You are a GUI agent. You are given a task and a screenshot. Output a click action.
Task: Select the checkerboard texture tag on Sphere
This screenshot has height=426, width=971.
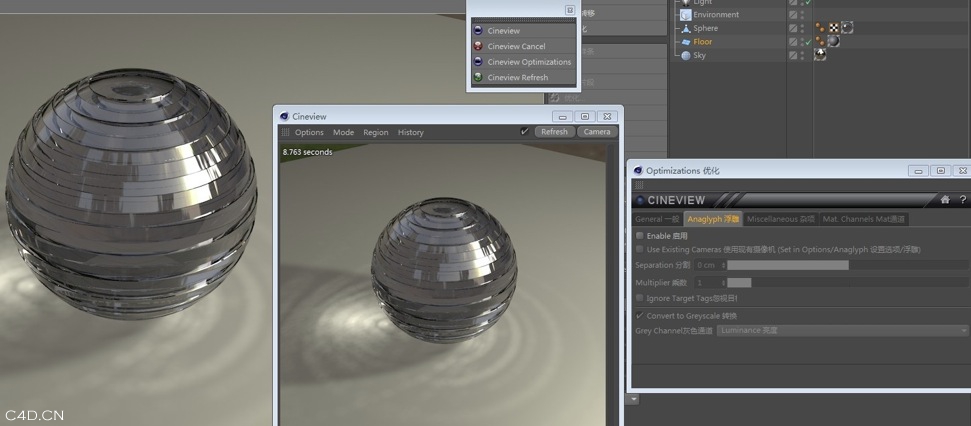tap(834, 28)
